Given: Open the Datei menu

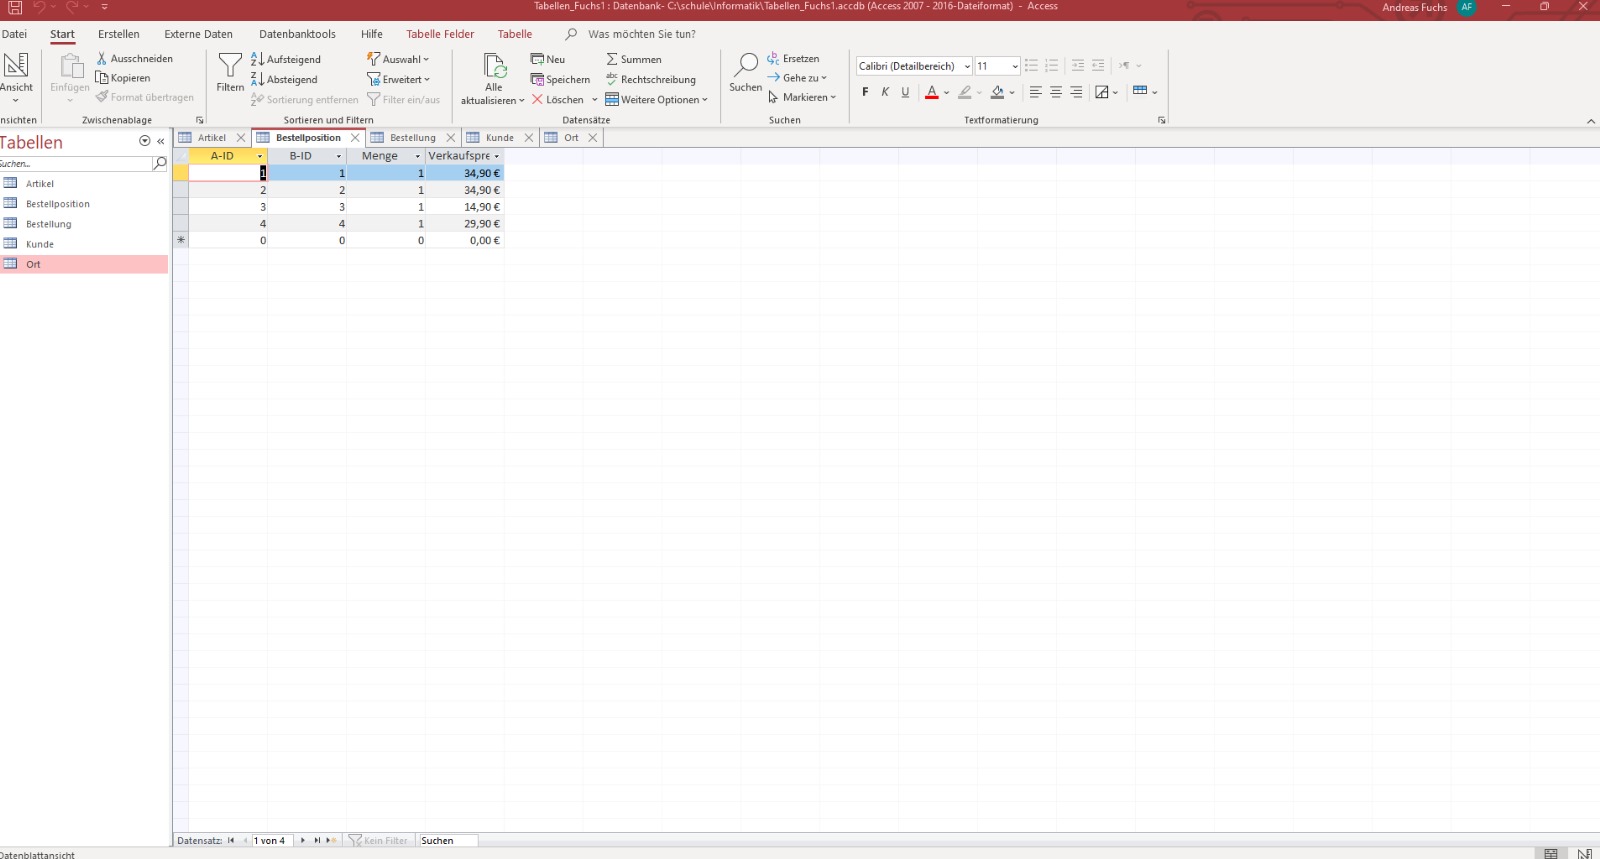Looking at the screenshot, I should [15, 34].
